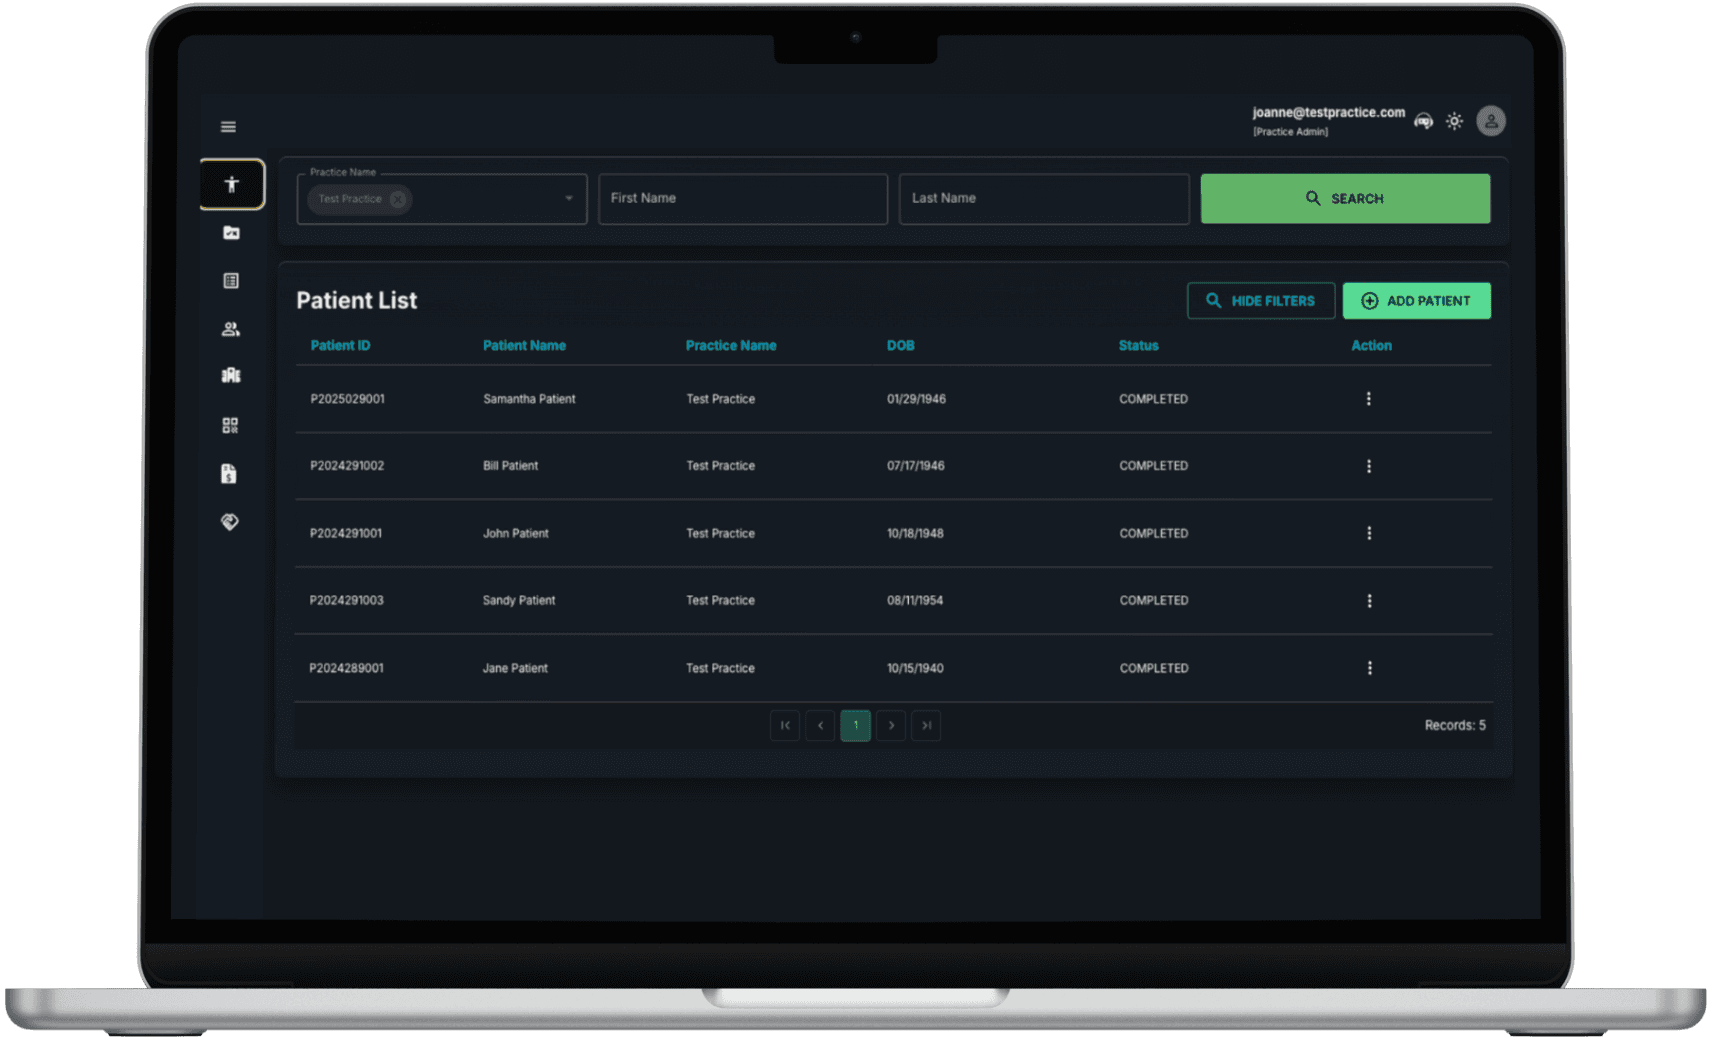Open action menu for Jane Patient
The height and width of the screenshot is (1042, 1715).
pos(1369,668)
